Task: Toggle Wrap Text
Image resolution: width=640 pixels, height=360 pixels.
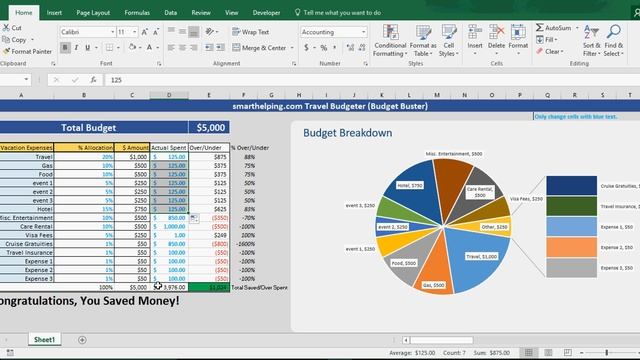Action: 251,31
